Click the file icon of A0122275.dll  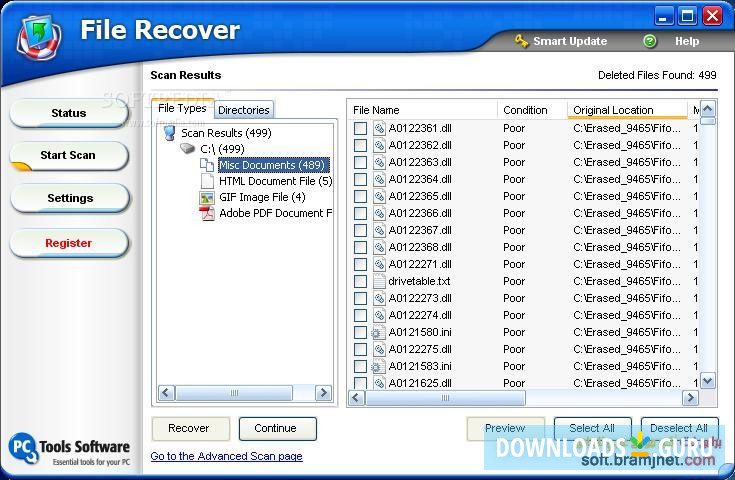point(379,349)
